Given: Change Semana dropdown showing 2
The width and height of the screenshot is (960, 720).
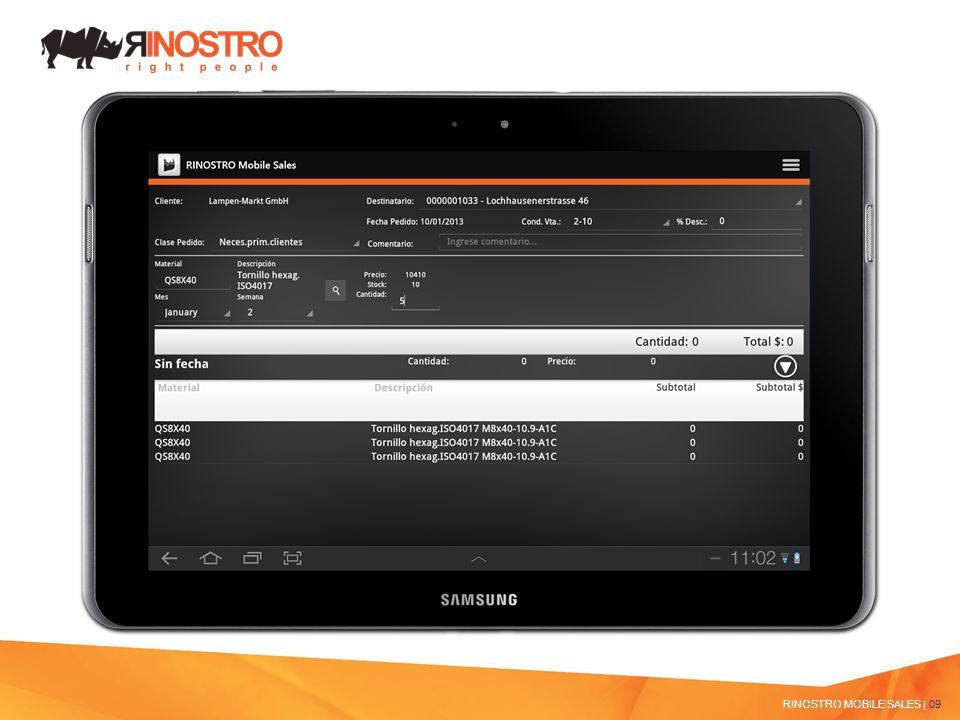Looking at the screenshot, I should click(x=278, y=312).
